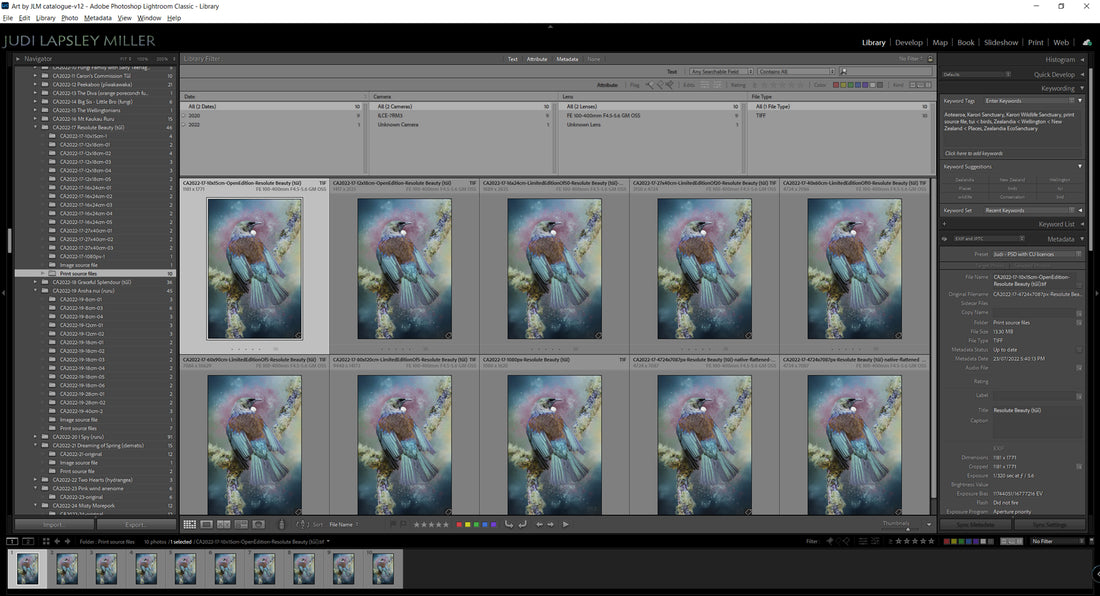Image resolution: width=1100 pixels, height=596 pixels.
Task: Switch to Loupe view in toolbar
Action: coord(207,524)
